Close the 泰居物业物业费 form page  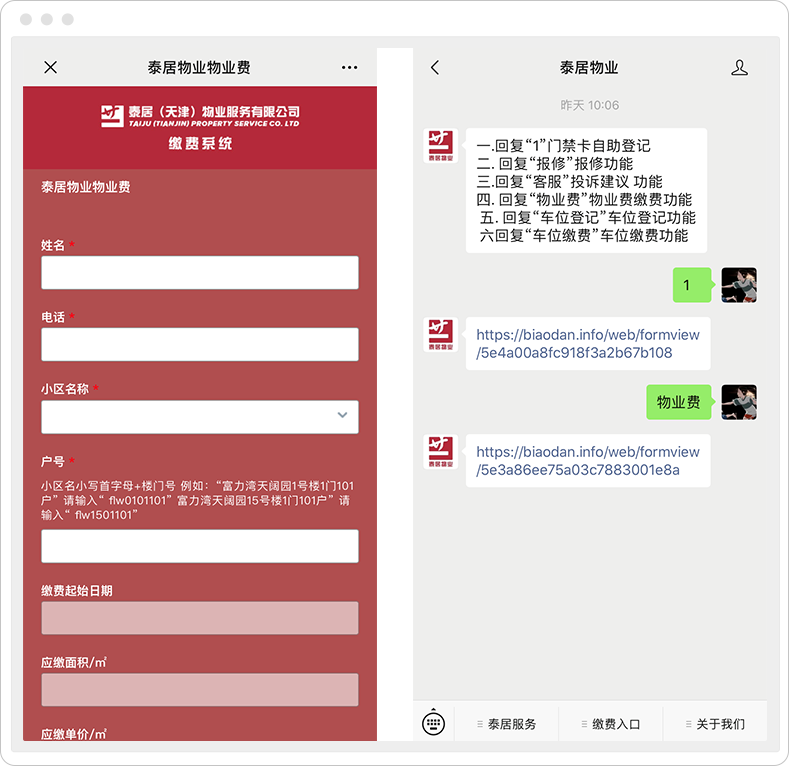coord(51,67)
